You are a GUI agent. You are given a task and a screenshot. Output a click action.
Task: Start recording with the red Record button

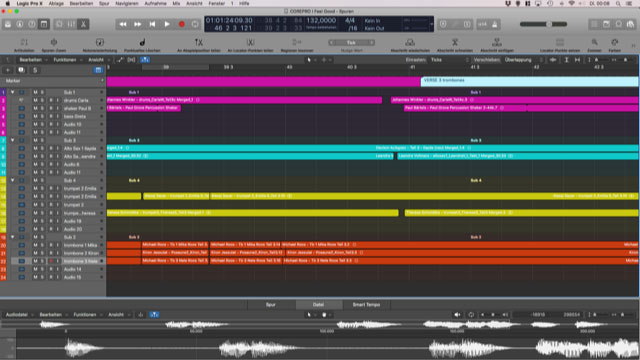click(182, 24)
